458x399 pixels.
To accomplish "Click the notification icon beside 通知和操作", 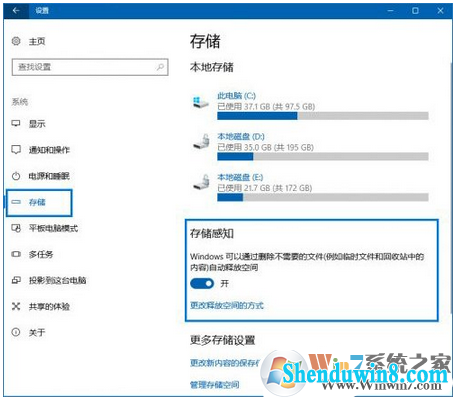I will pos(16,149).
